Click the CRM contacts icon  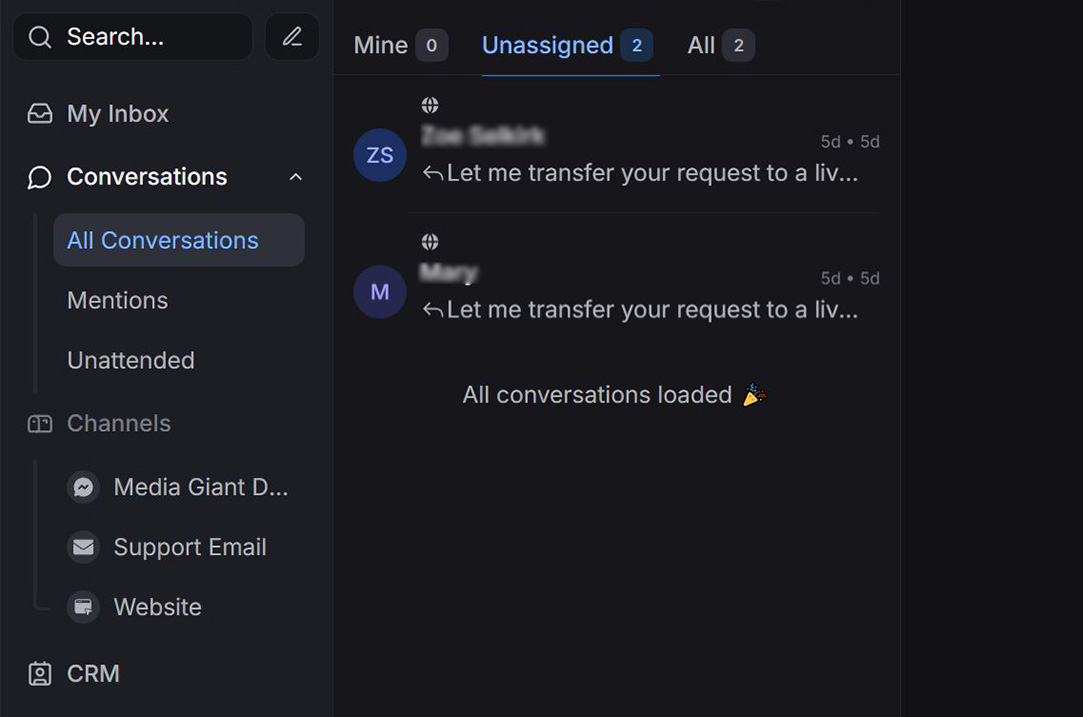tap(40, 674)
